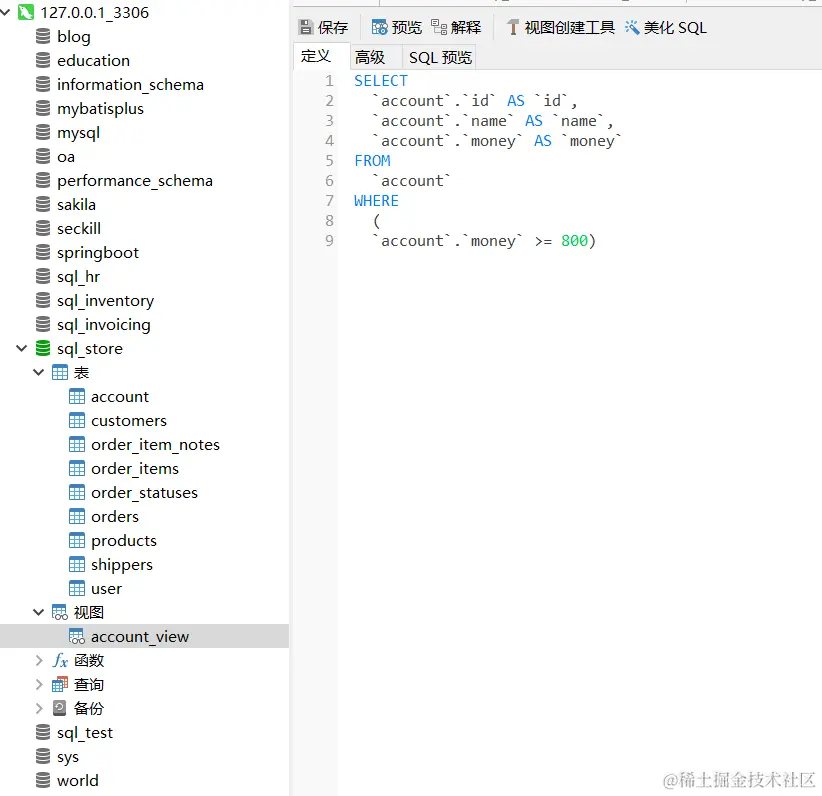Select the seckill database
This screenshot has height=796, width=822.
(x=79, y=228)
